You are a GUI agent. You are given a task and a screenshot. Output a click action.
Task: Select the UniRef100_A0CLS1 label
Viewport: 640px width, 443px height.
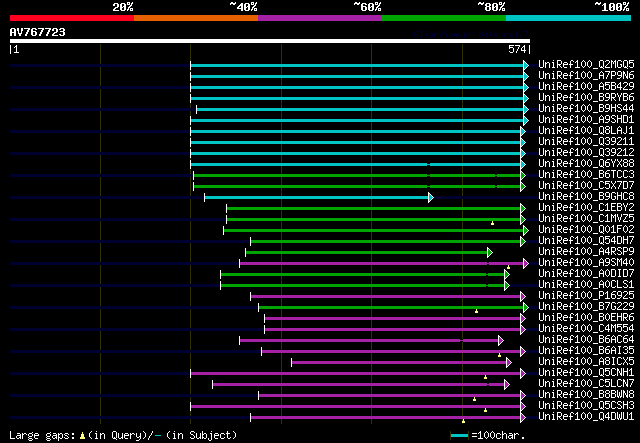pos(586,285)
